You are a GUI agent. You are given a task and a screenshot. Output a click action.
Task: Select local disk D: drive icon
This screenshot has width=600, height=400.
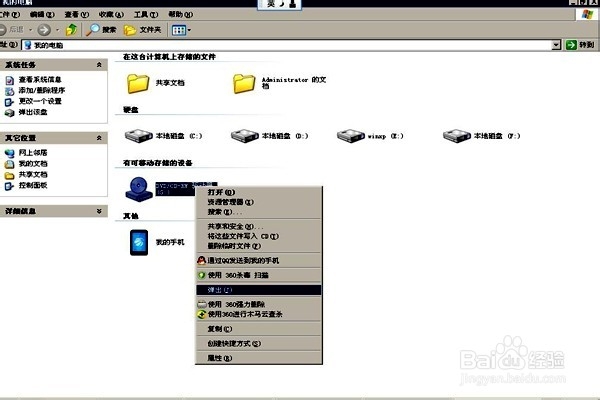(x=245, y=136)
